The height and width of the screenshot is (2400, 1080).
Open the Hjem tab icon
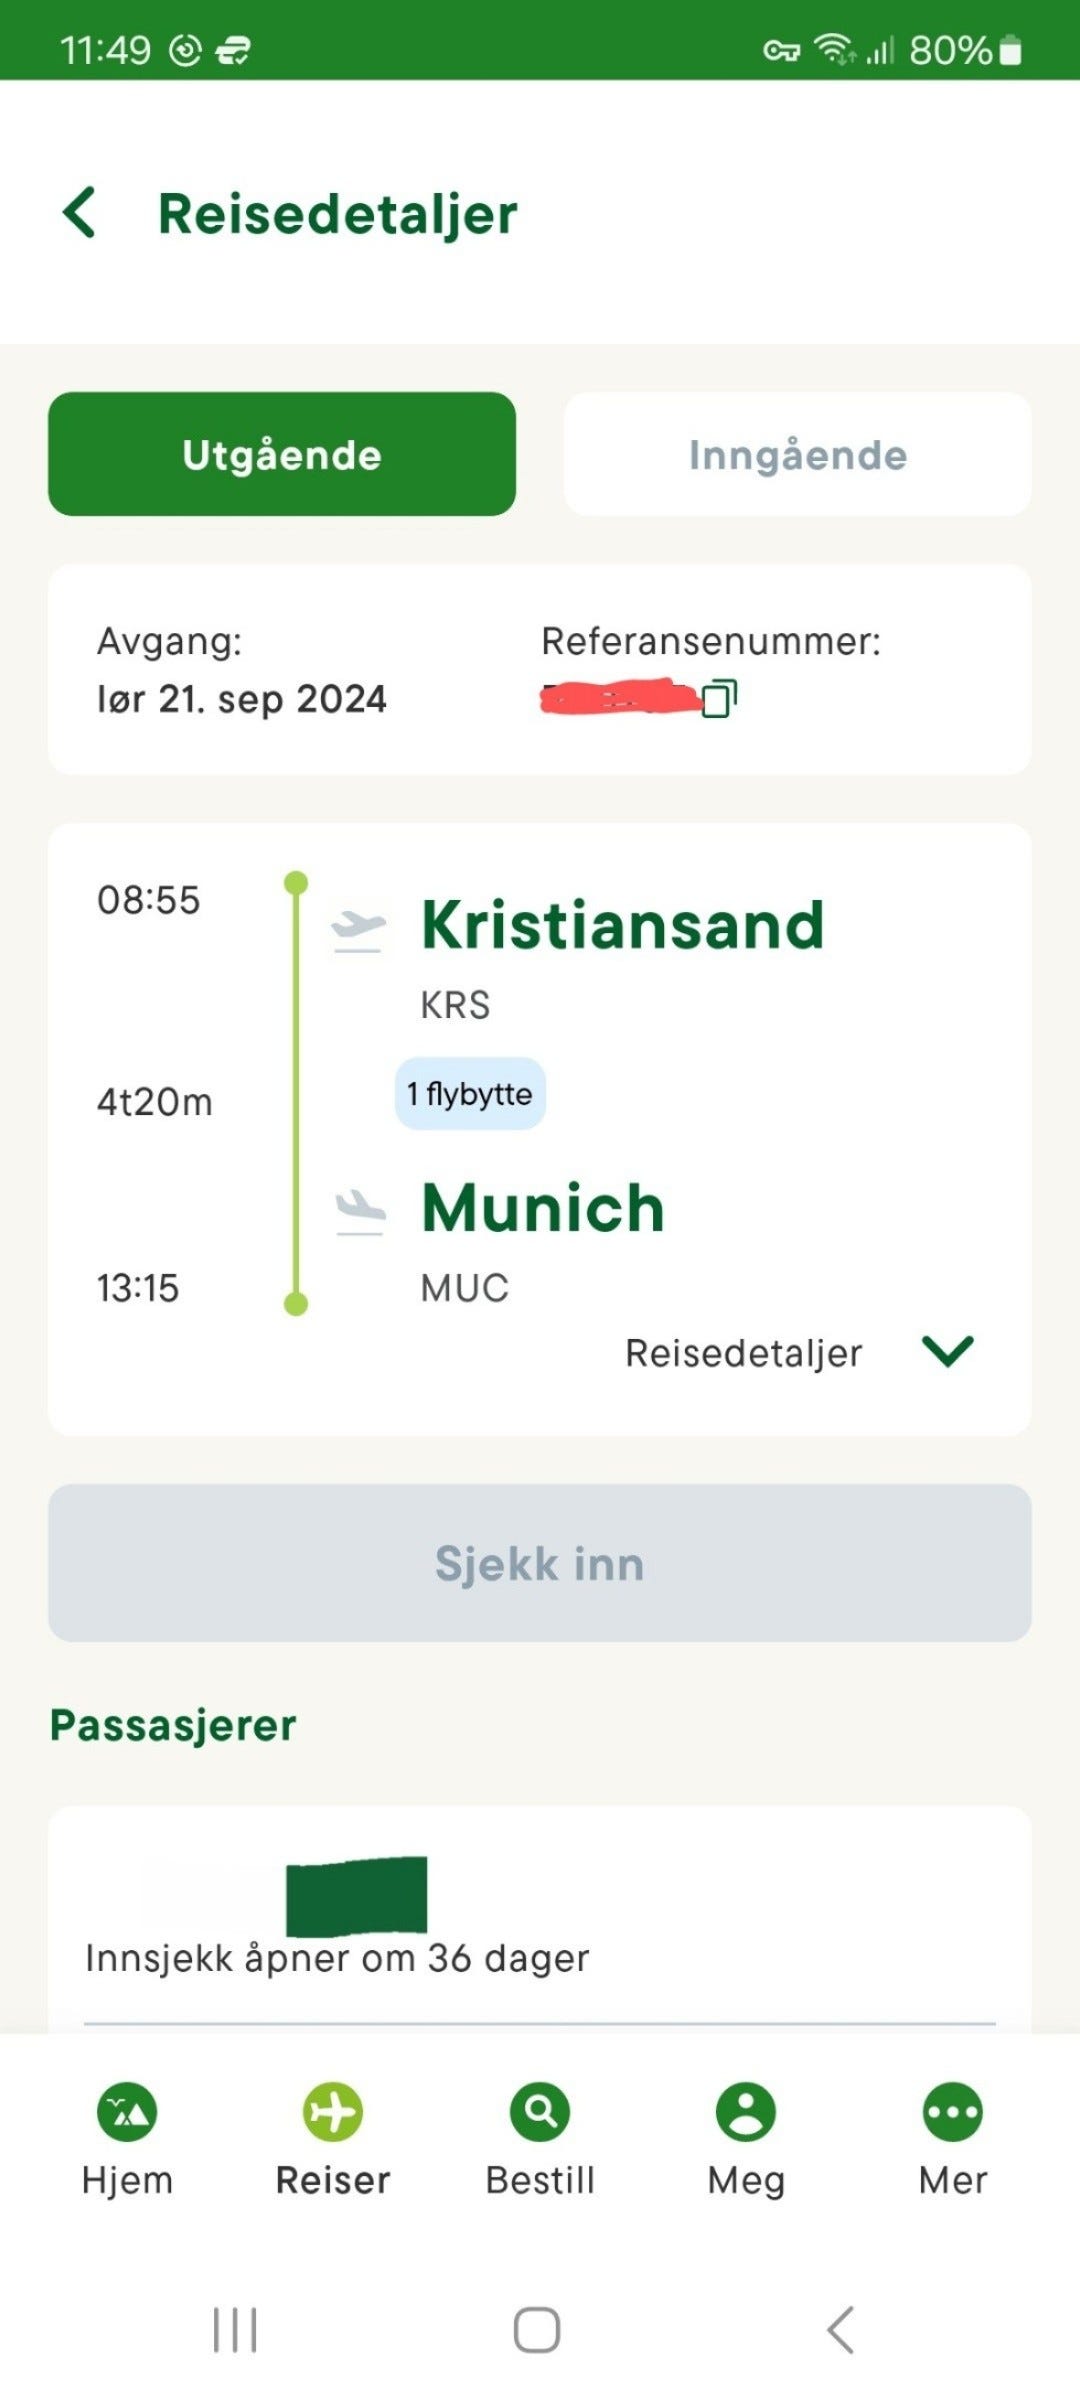pyautogui.click(x=127, y=2112)
